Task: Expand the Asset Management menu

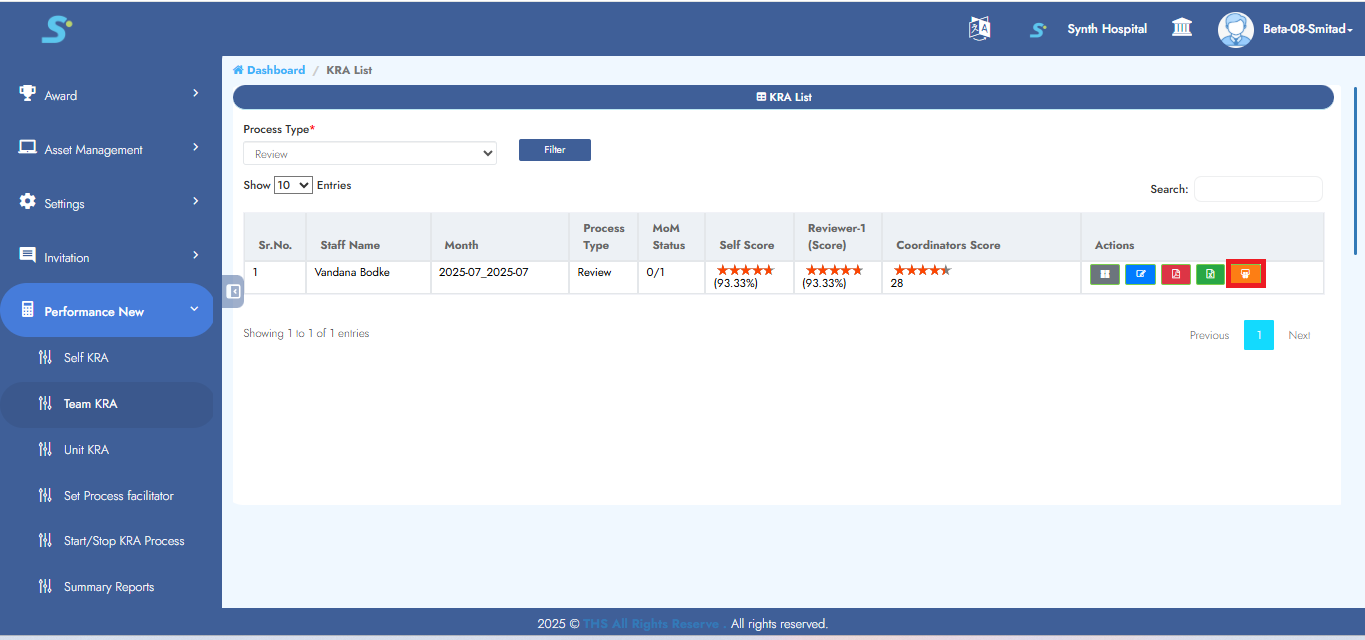Action: [110, 149]
